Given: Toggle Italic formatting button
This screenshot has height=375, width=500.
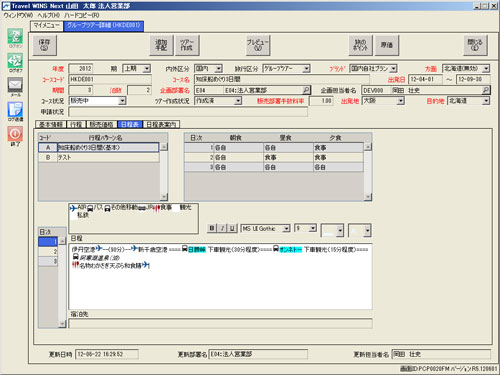Looking at the screenshot, I should click(x=222, y=228).
